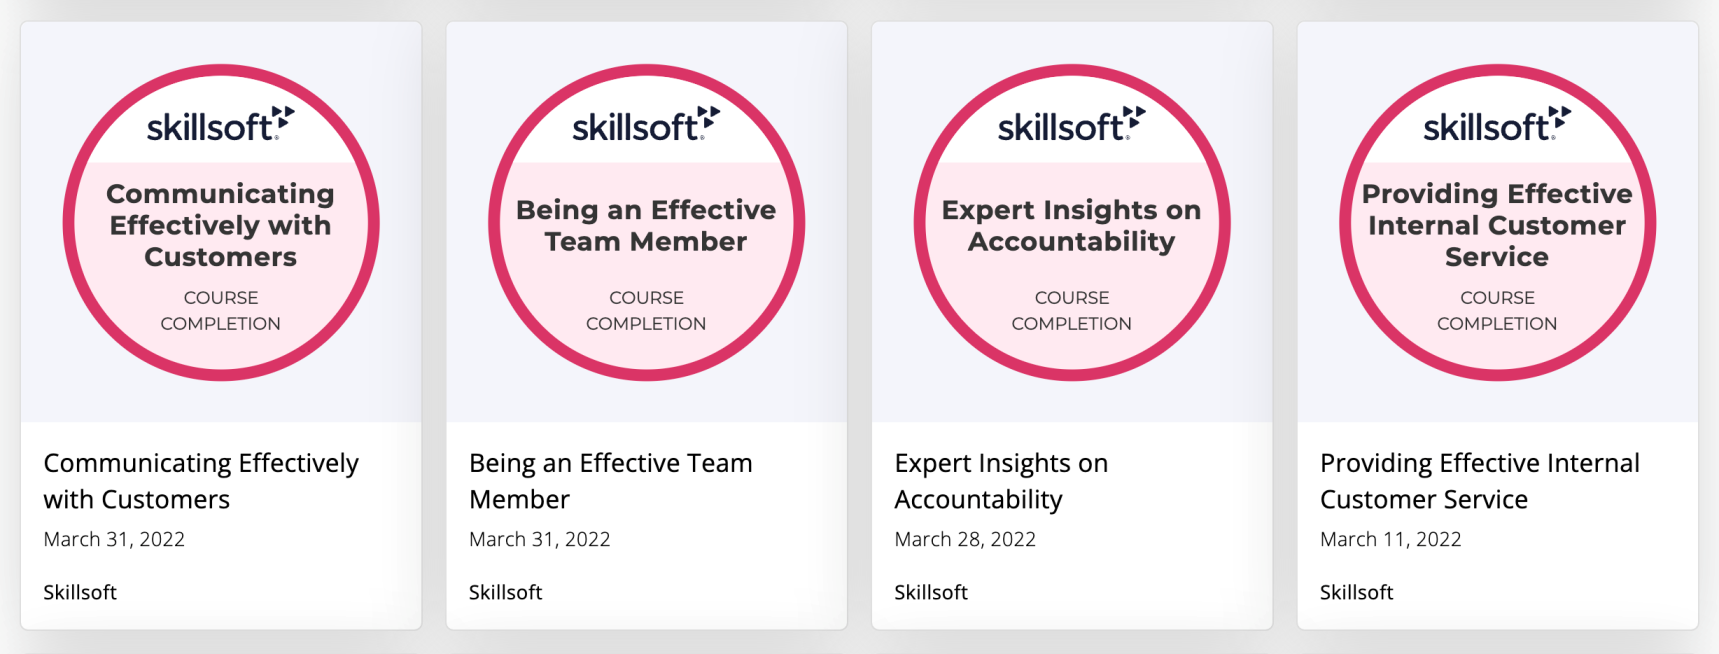This screenshot has width=1719, height=654.
Task: Click the March 31, 2022 date under Effective Team Member
Action: point(539,539)
